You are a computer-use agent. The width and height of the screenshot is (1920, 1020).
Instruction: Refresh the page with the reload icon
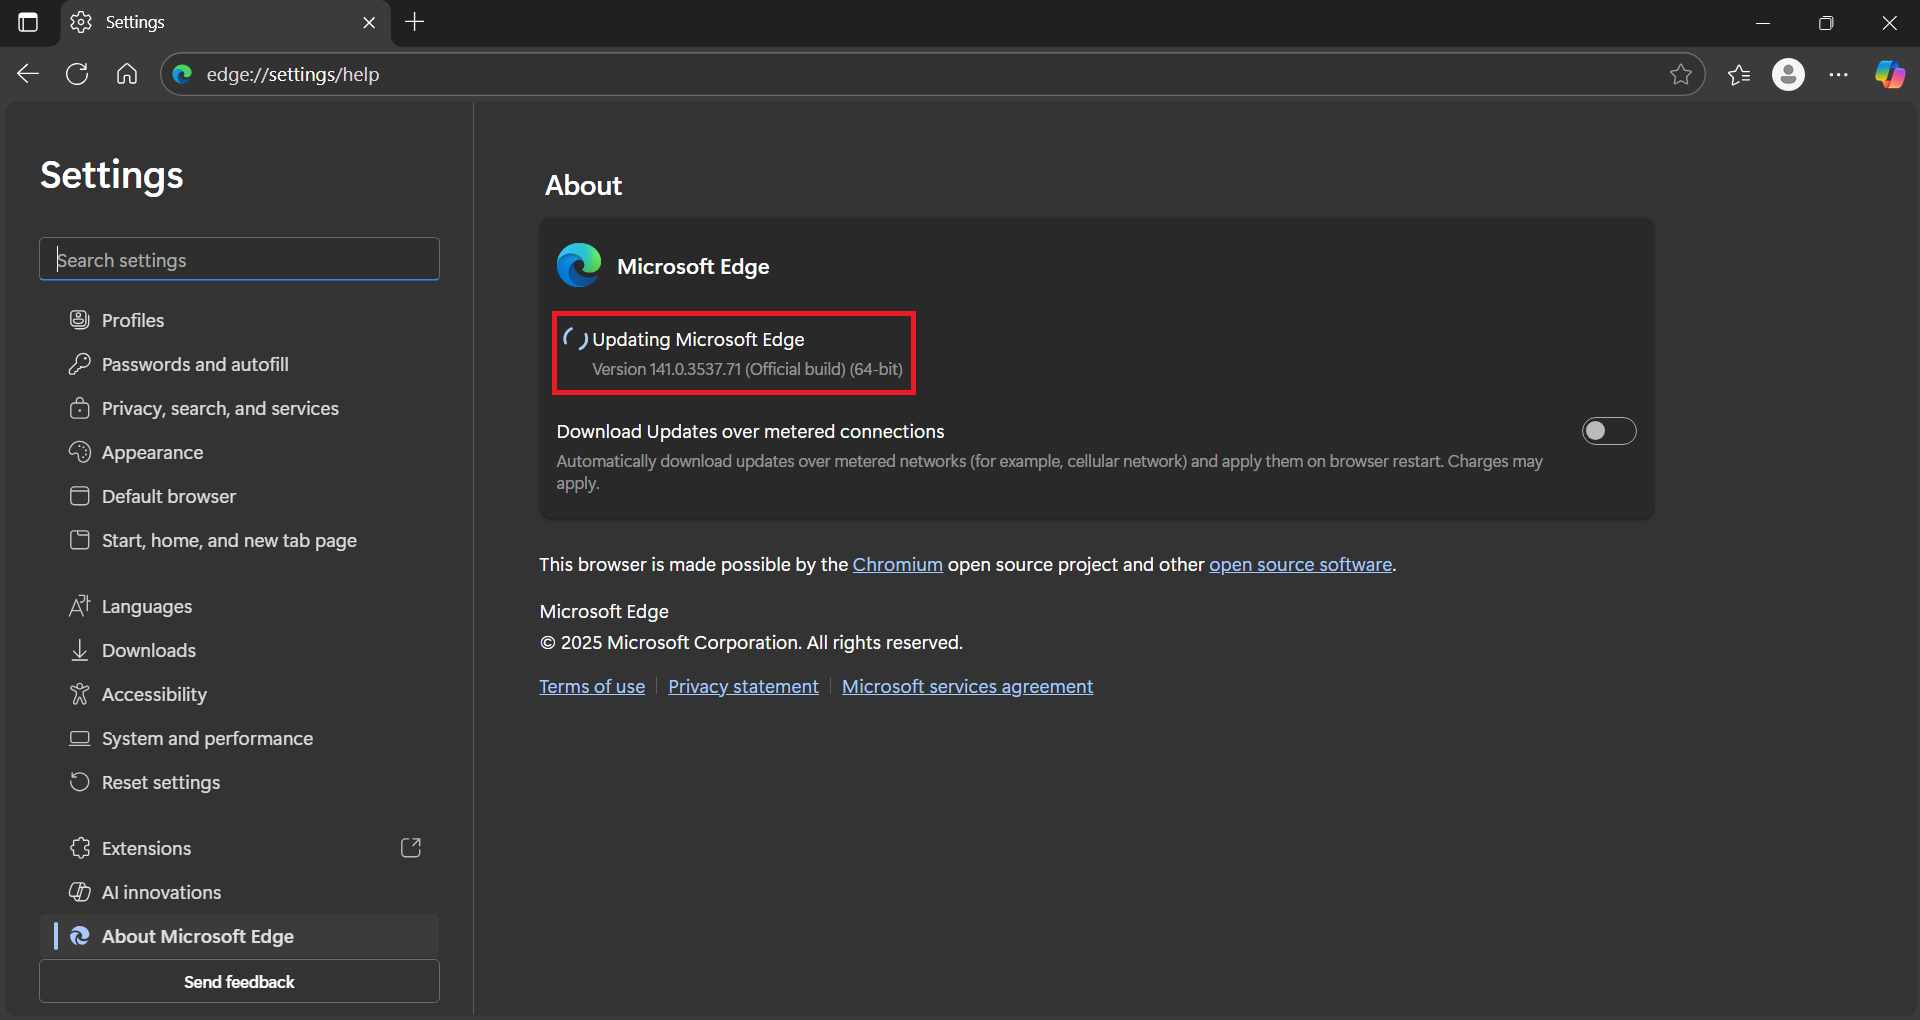click(77, 74)
